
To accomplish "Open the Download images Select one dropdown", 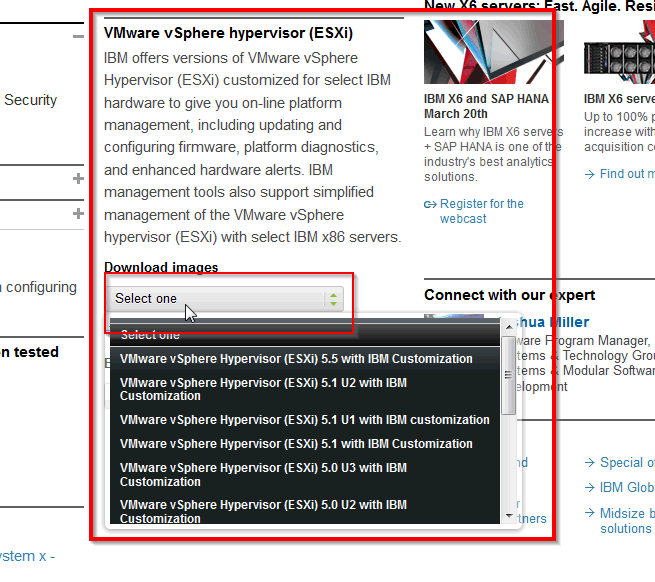I will [225, 299].
